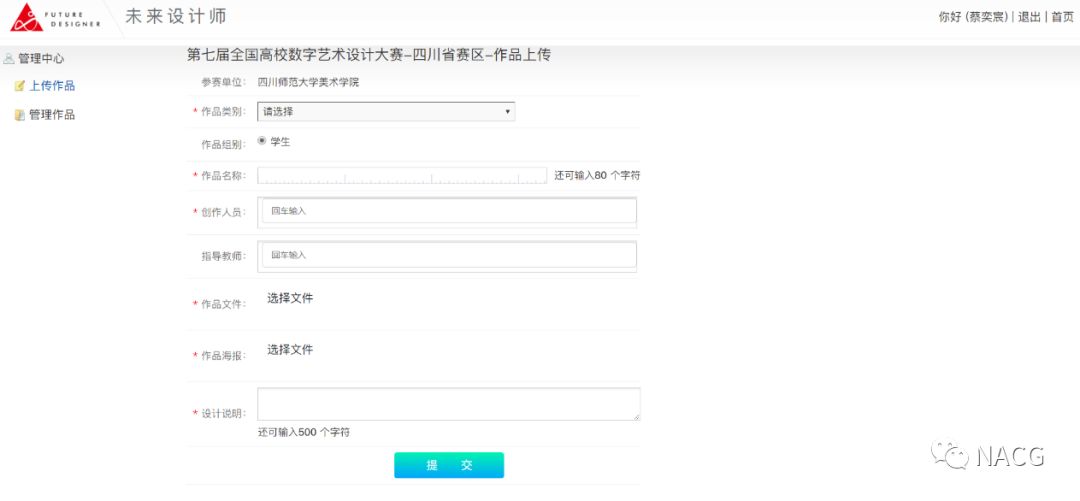
Task: Go to 首页 link in header
Action: tap(1061, 17)
